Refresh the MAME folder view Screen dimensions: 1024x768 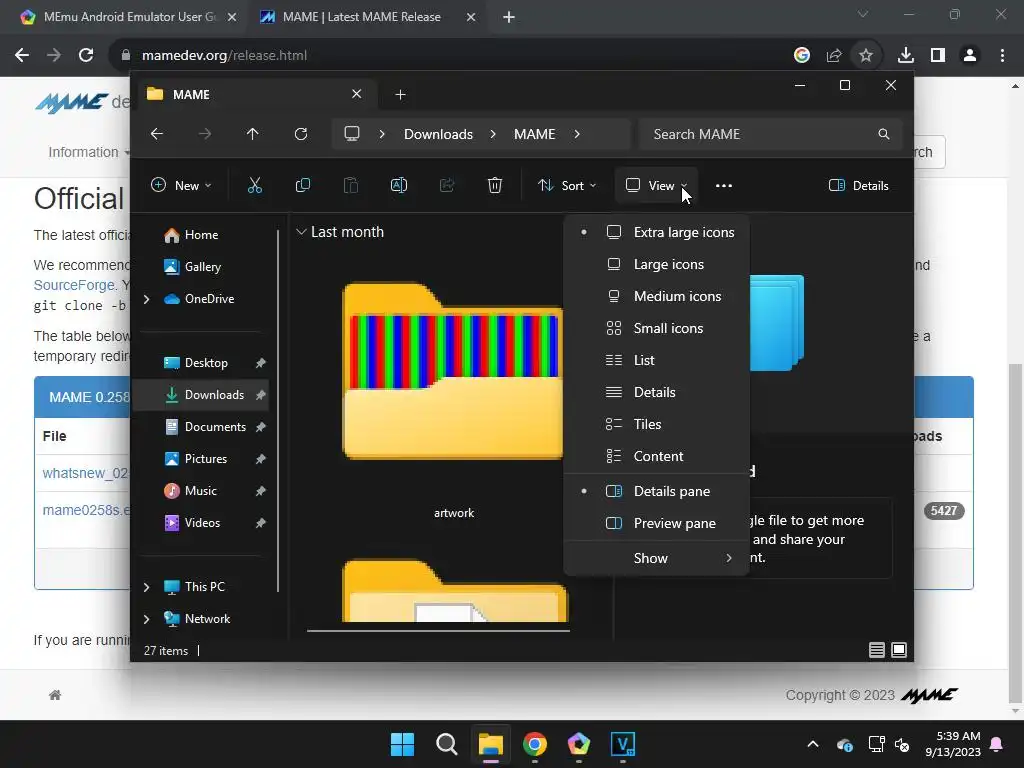click(x=300, y=134)
